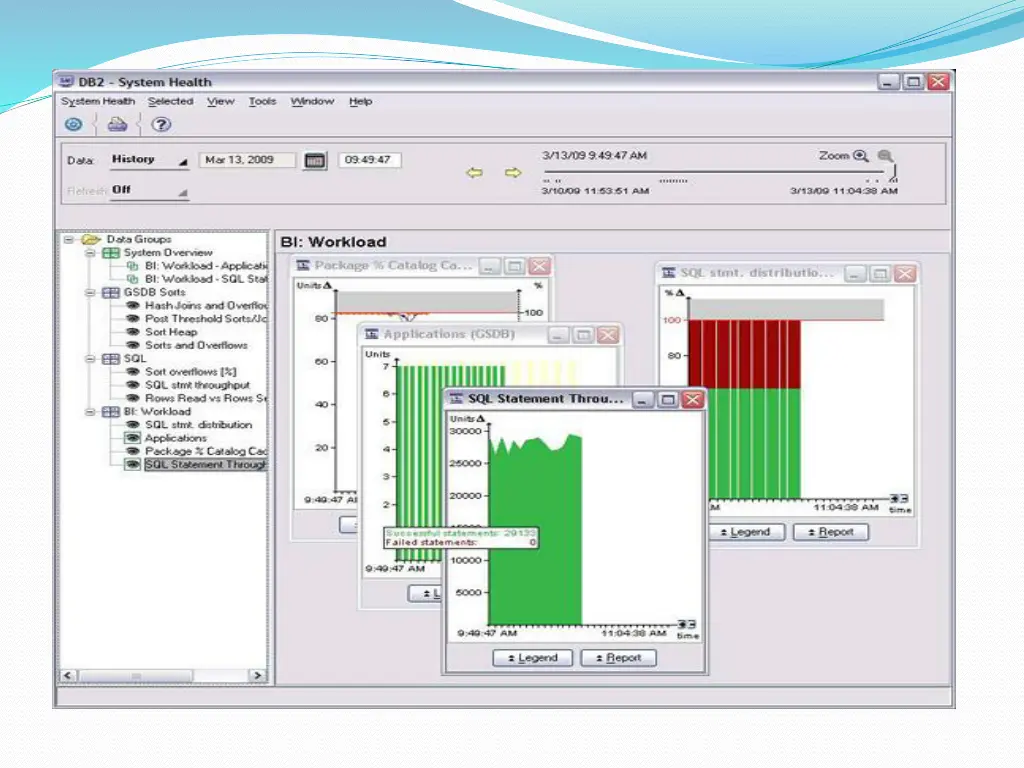Screen dimensions: 1024x768
Task: Click the Applications (GSDB) window title icon
Action: 372,334
